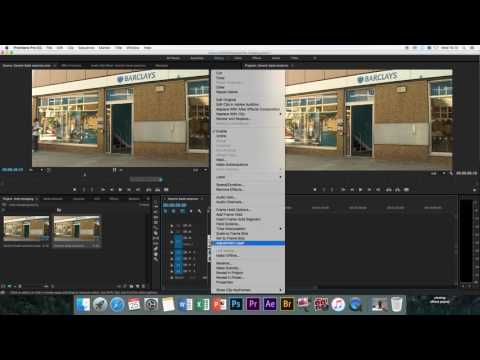Image resolution: width=480 pixels, height=360 pixels.
Task: Select first clip thumbnail in Project panel
Action: click(26, 228)
